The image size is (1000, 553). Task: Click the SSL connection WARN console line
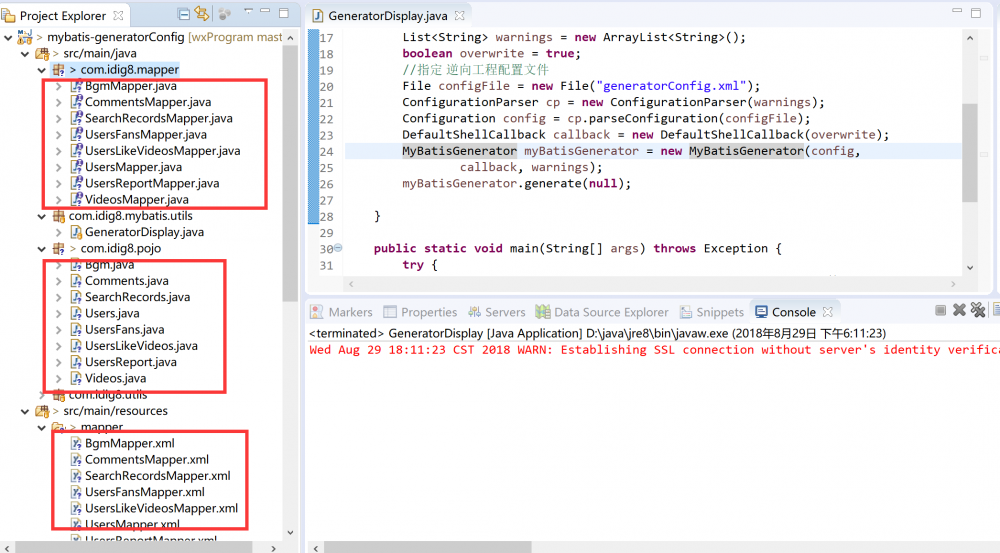point(654,350)
